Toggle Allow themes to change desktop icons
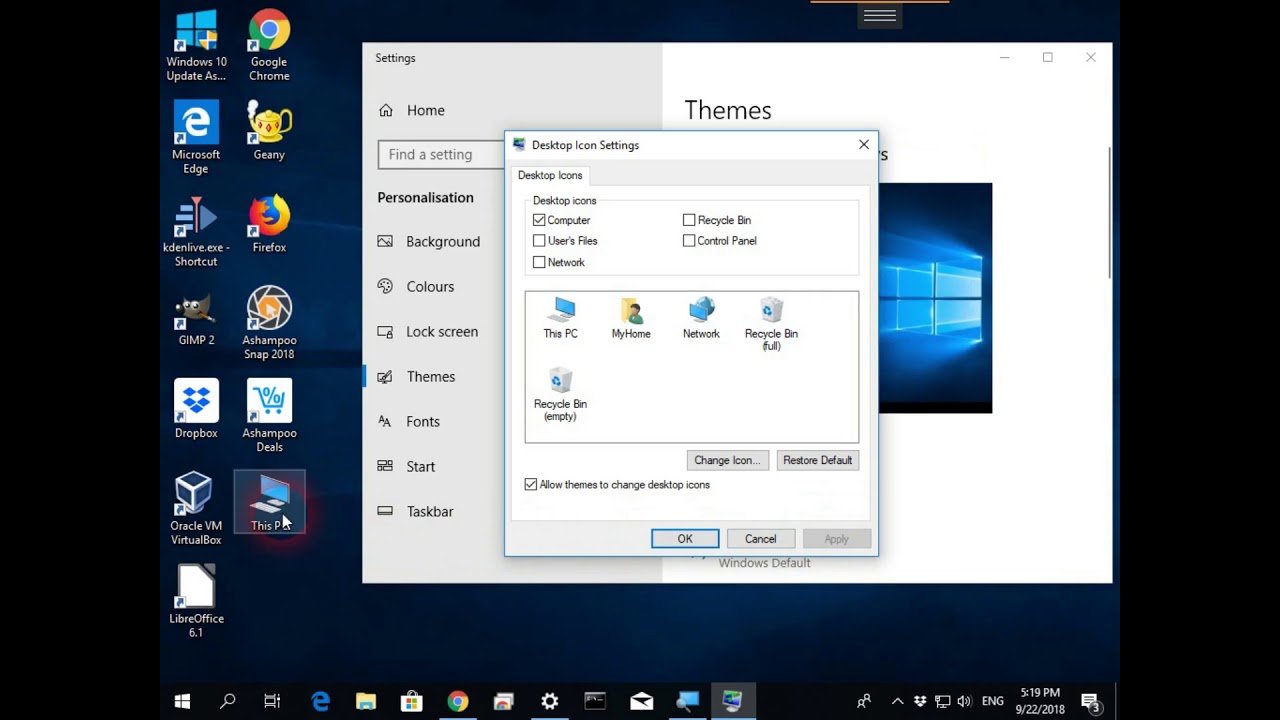This screenshot has height=720, width=1280. tap(531, 484)
